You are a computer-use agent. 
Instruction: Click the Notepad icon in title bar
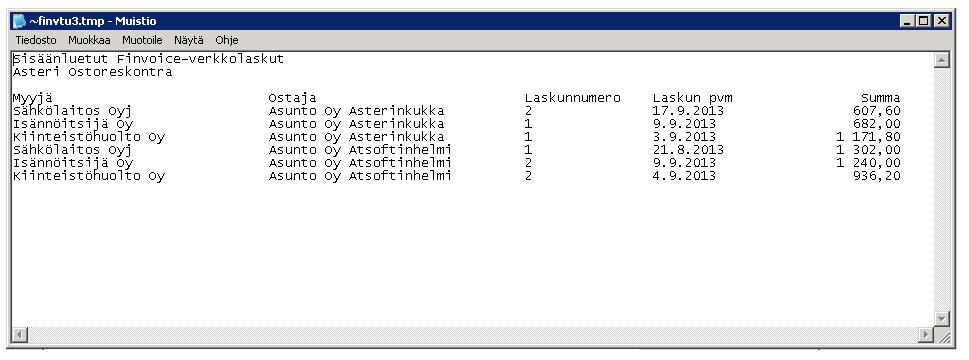[x=20, y=21]
